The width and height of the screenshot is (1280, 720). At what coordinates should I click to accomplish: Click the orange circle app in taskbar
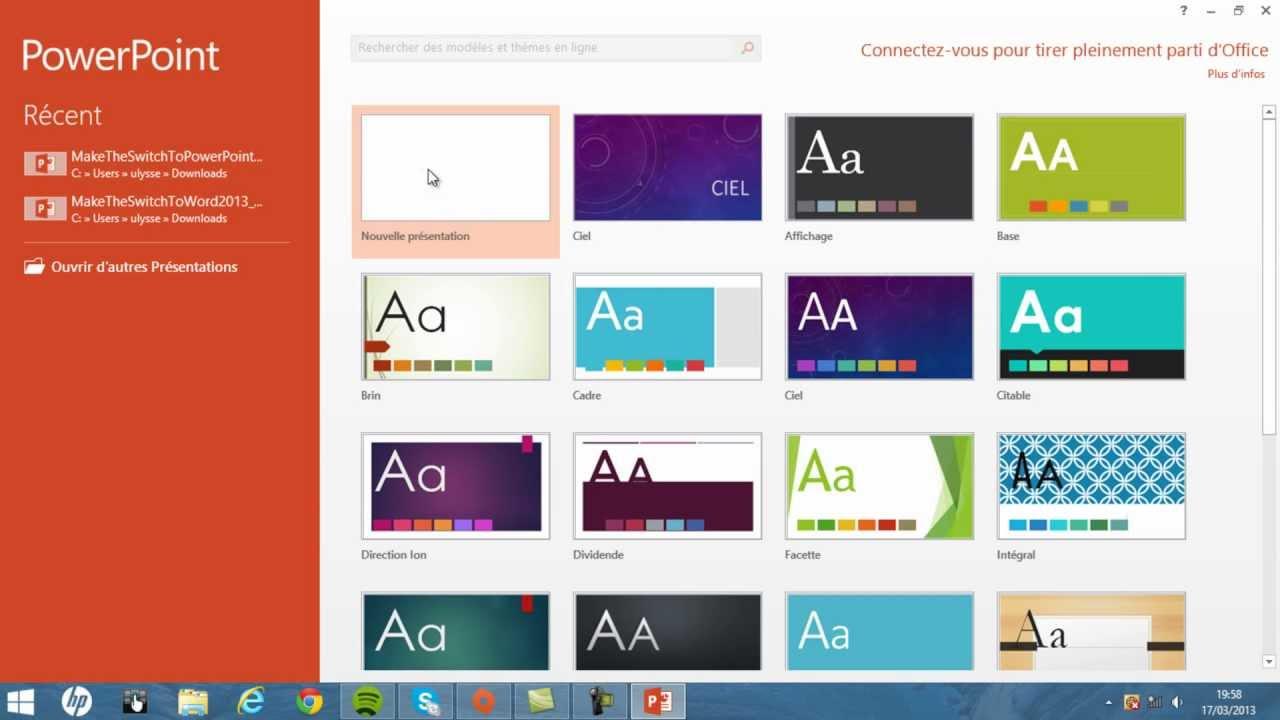click(x=484, y=701)
